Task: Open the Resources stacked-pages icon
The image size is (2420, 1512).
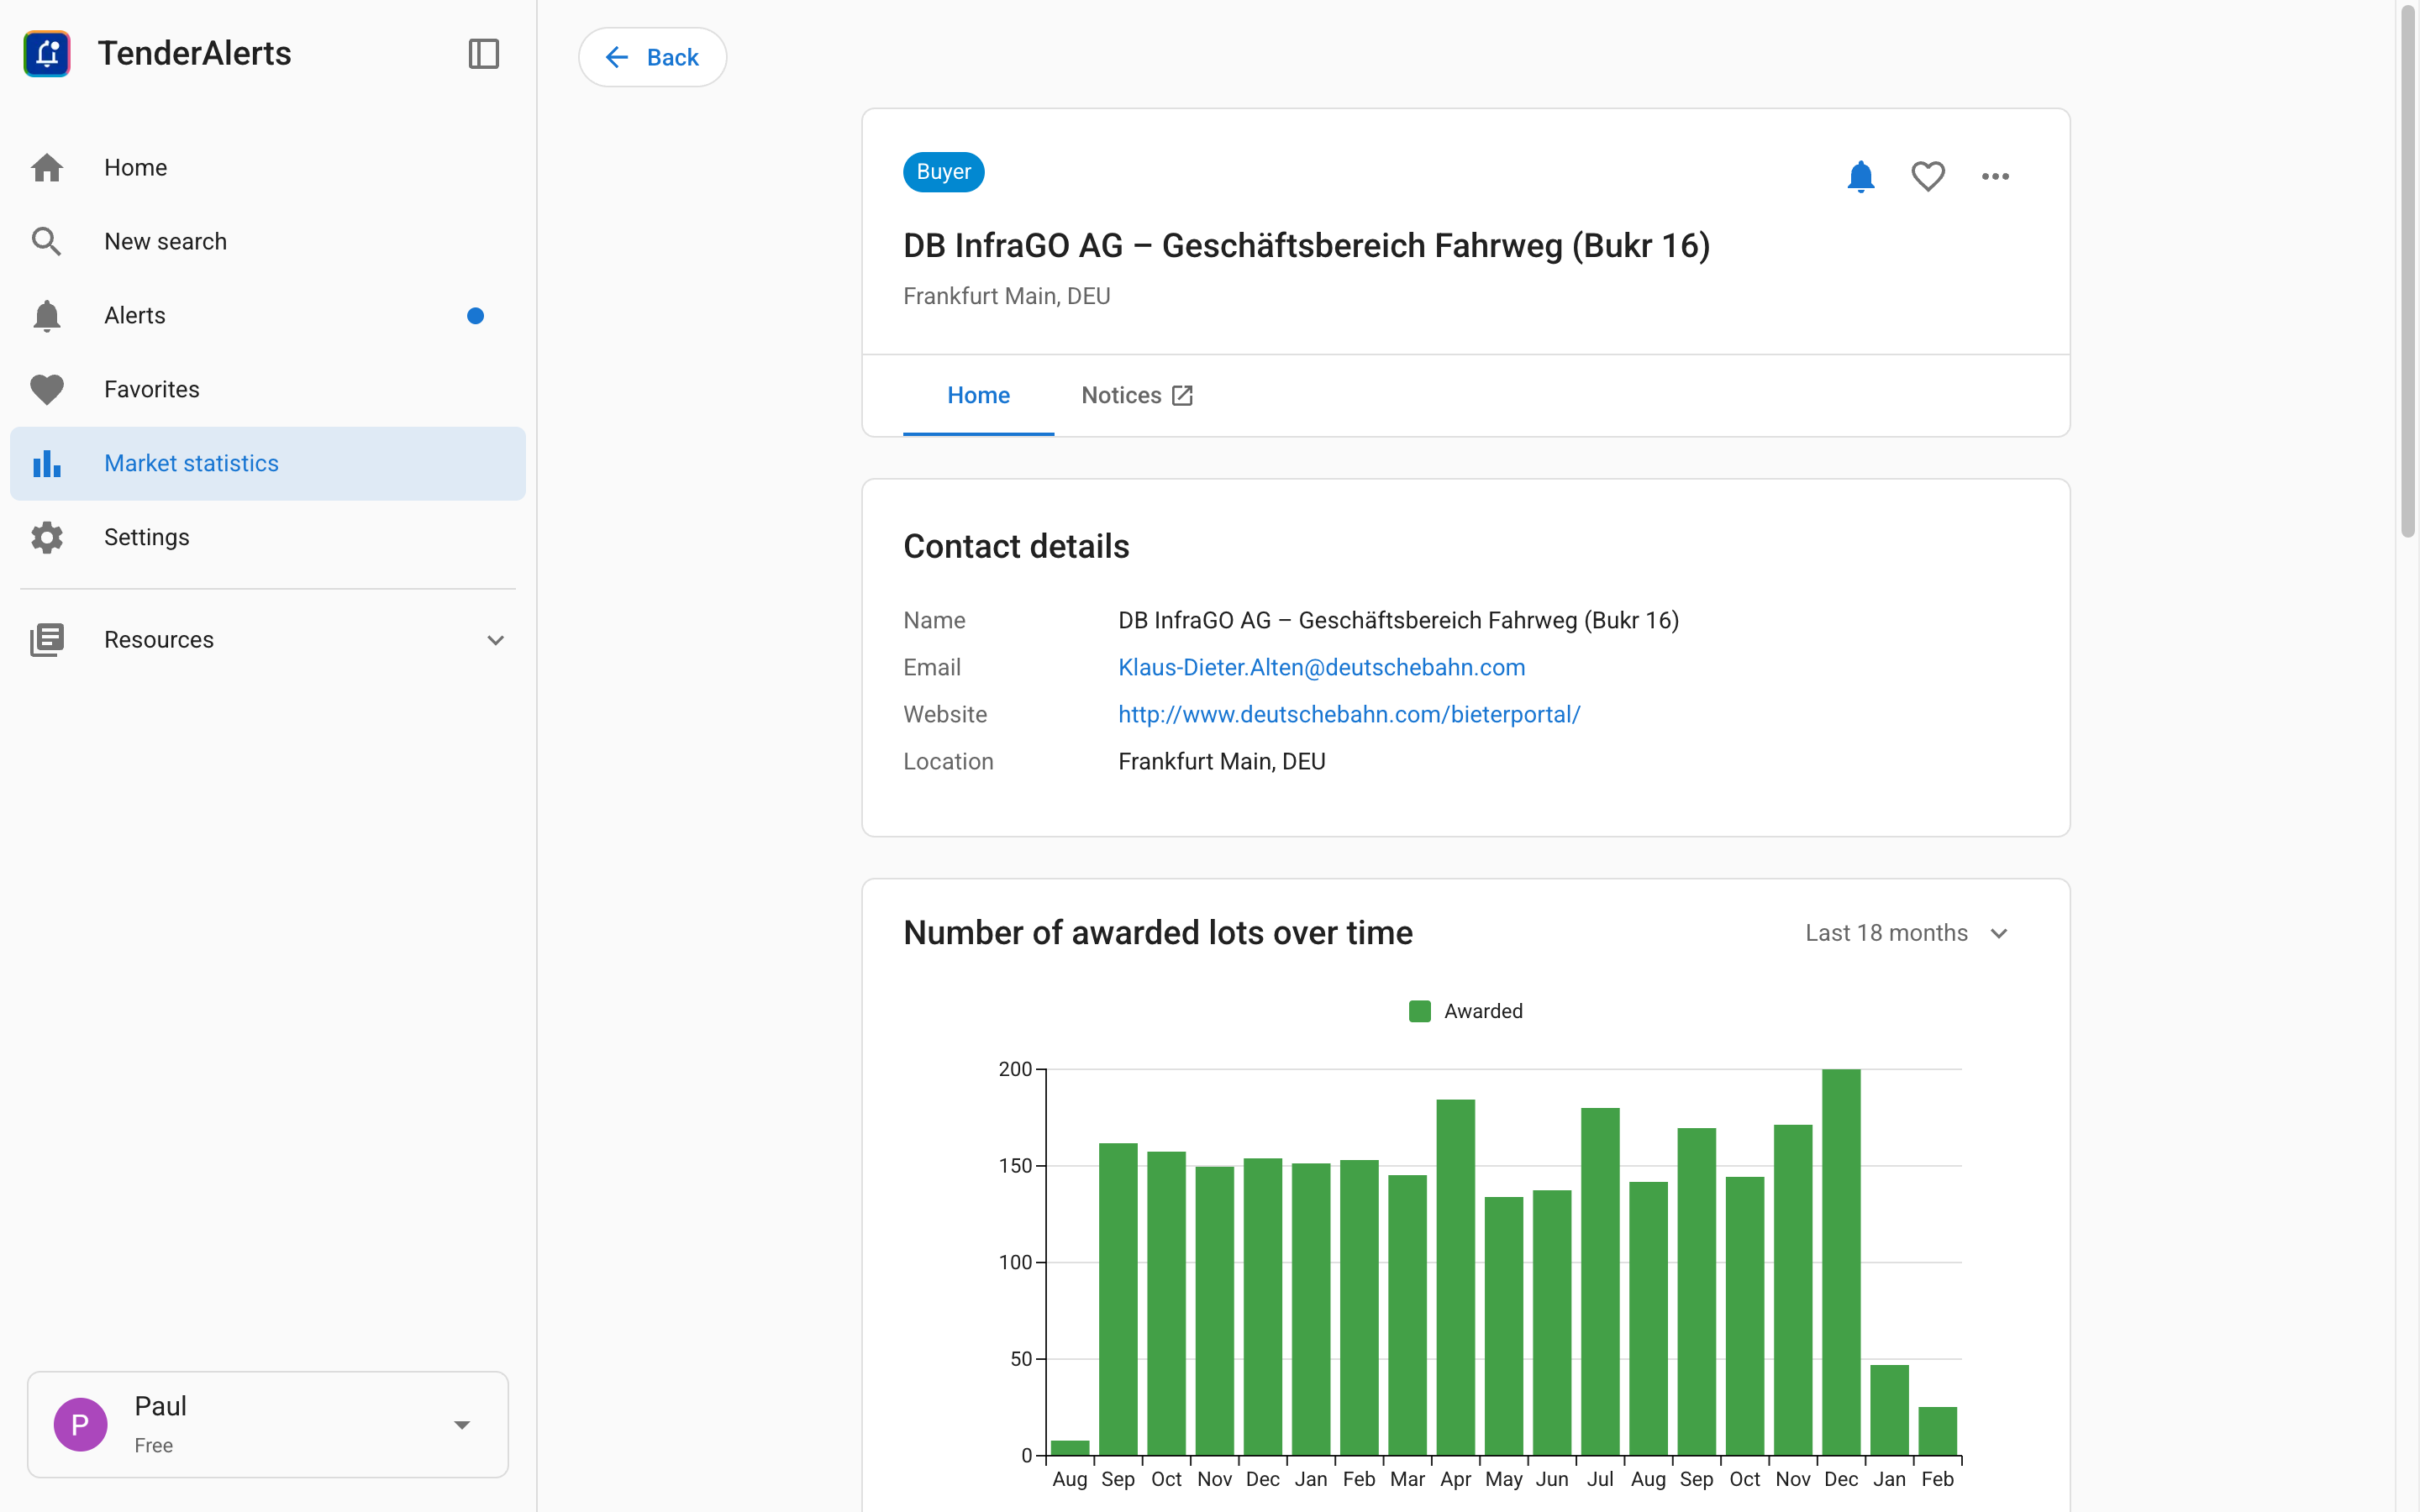Action: point(47,639)
